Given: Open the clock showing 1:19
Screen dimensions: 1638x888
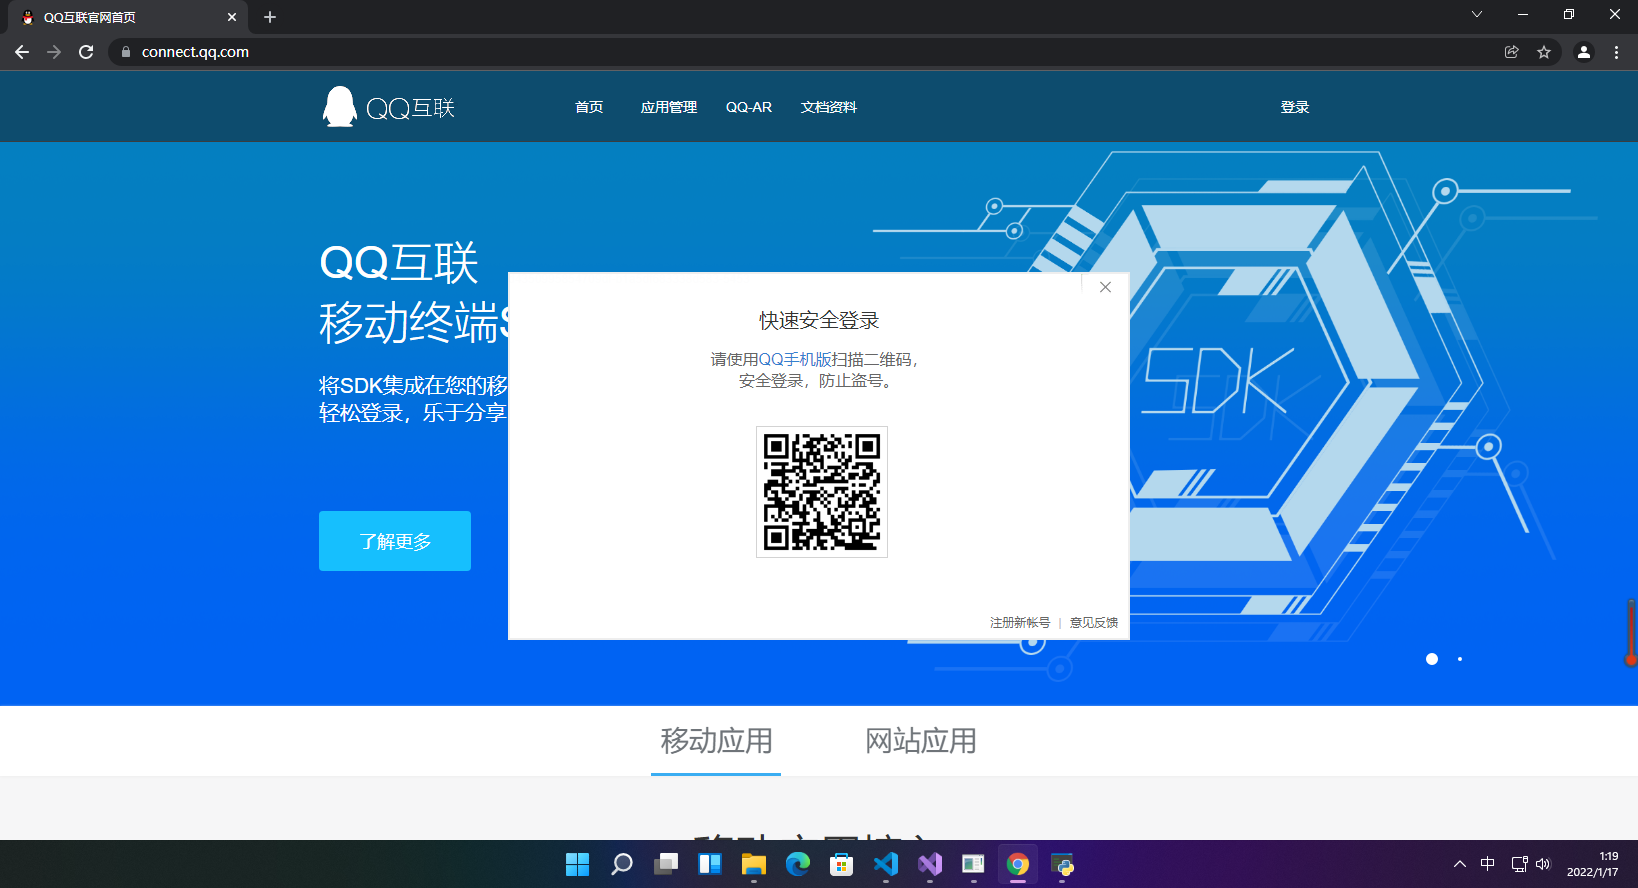Looking at the screenshot, I should click(1593, 864).
